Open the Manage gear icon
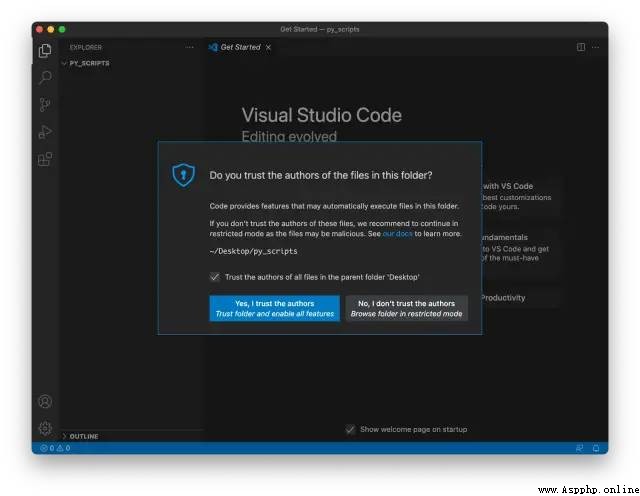Image resolution: width=640 pixels, height=496 pixels. pyautogui.click(x=45, y=428)
